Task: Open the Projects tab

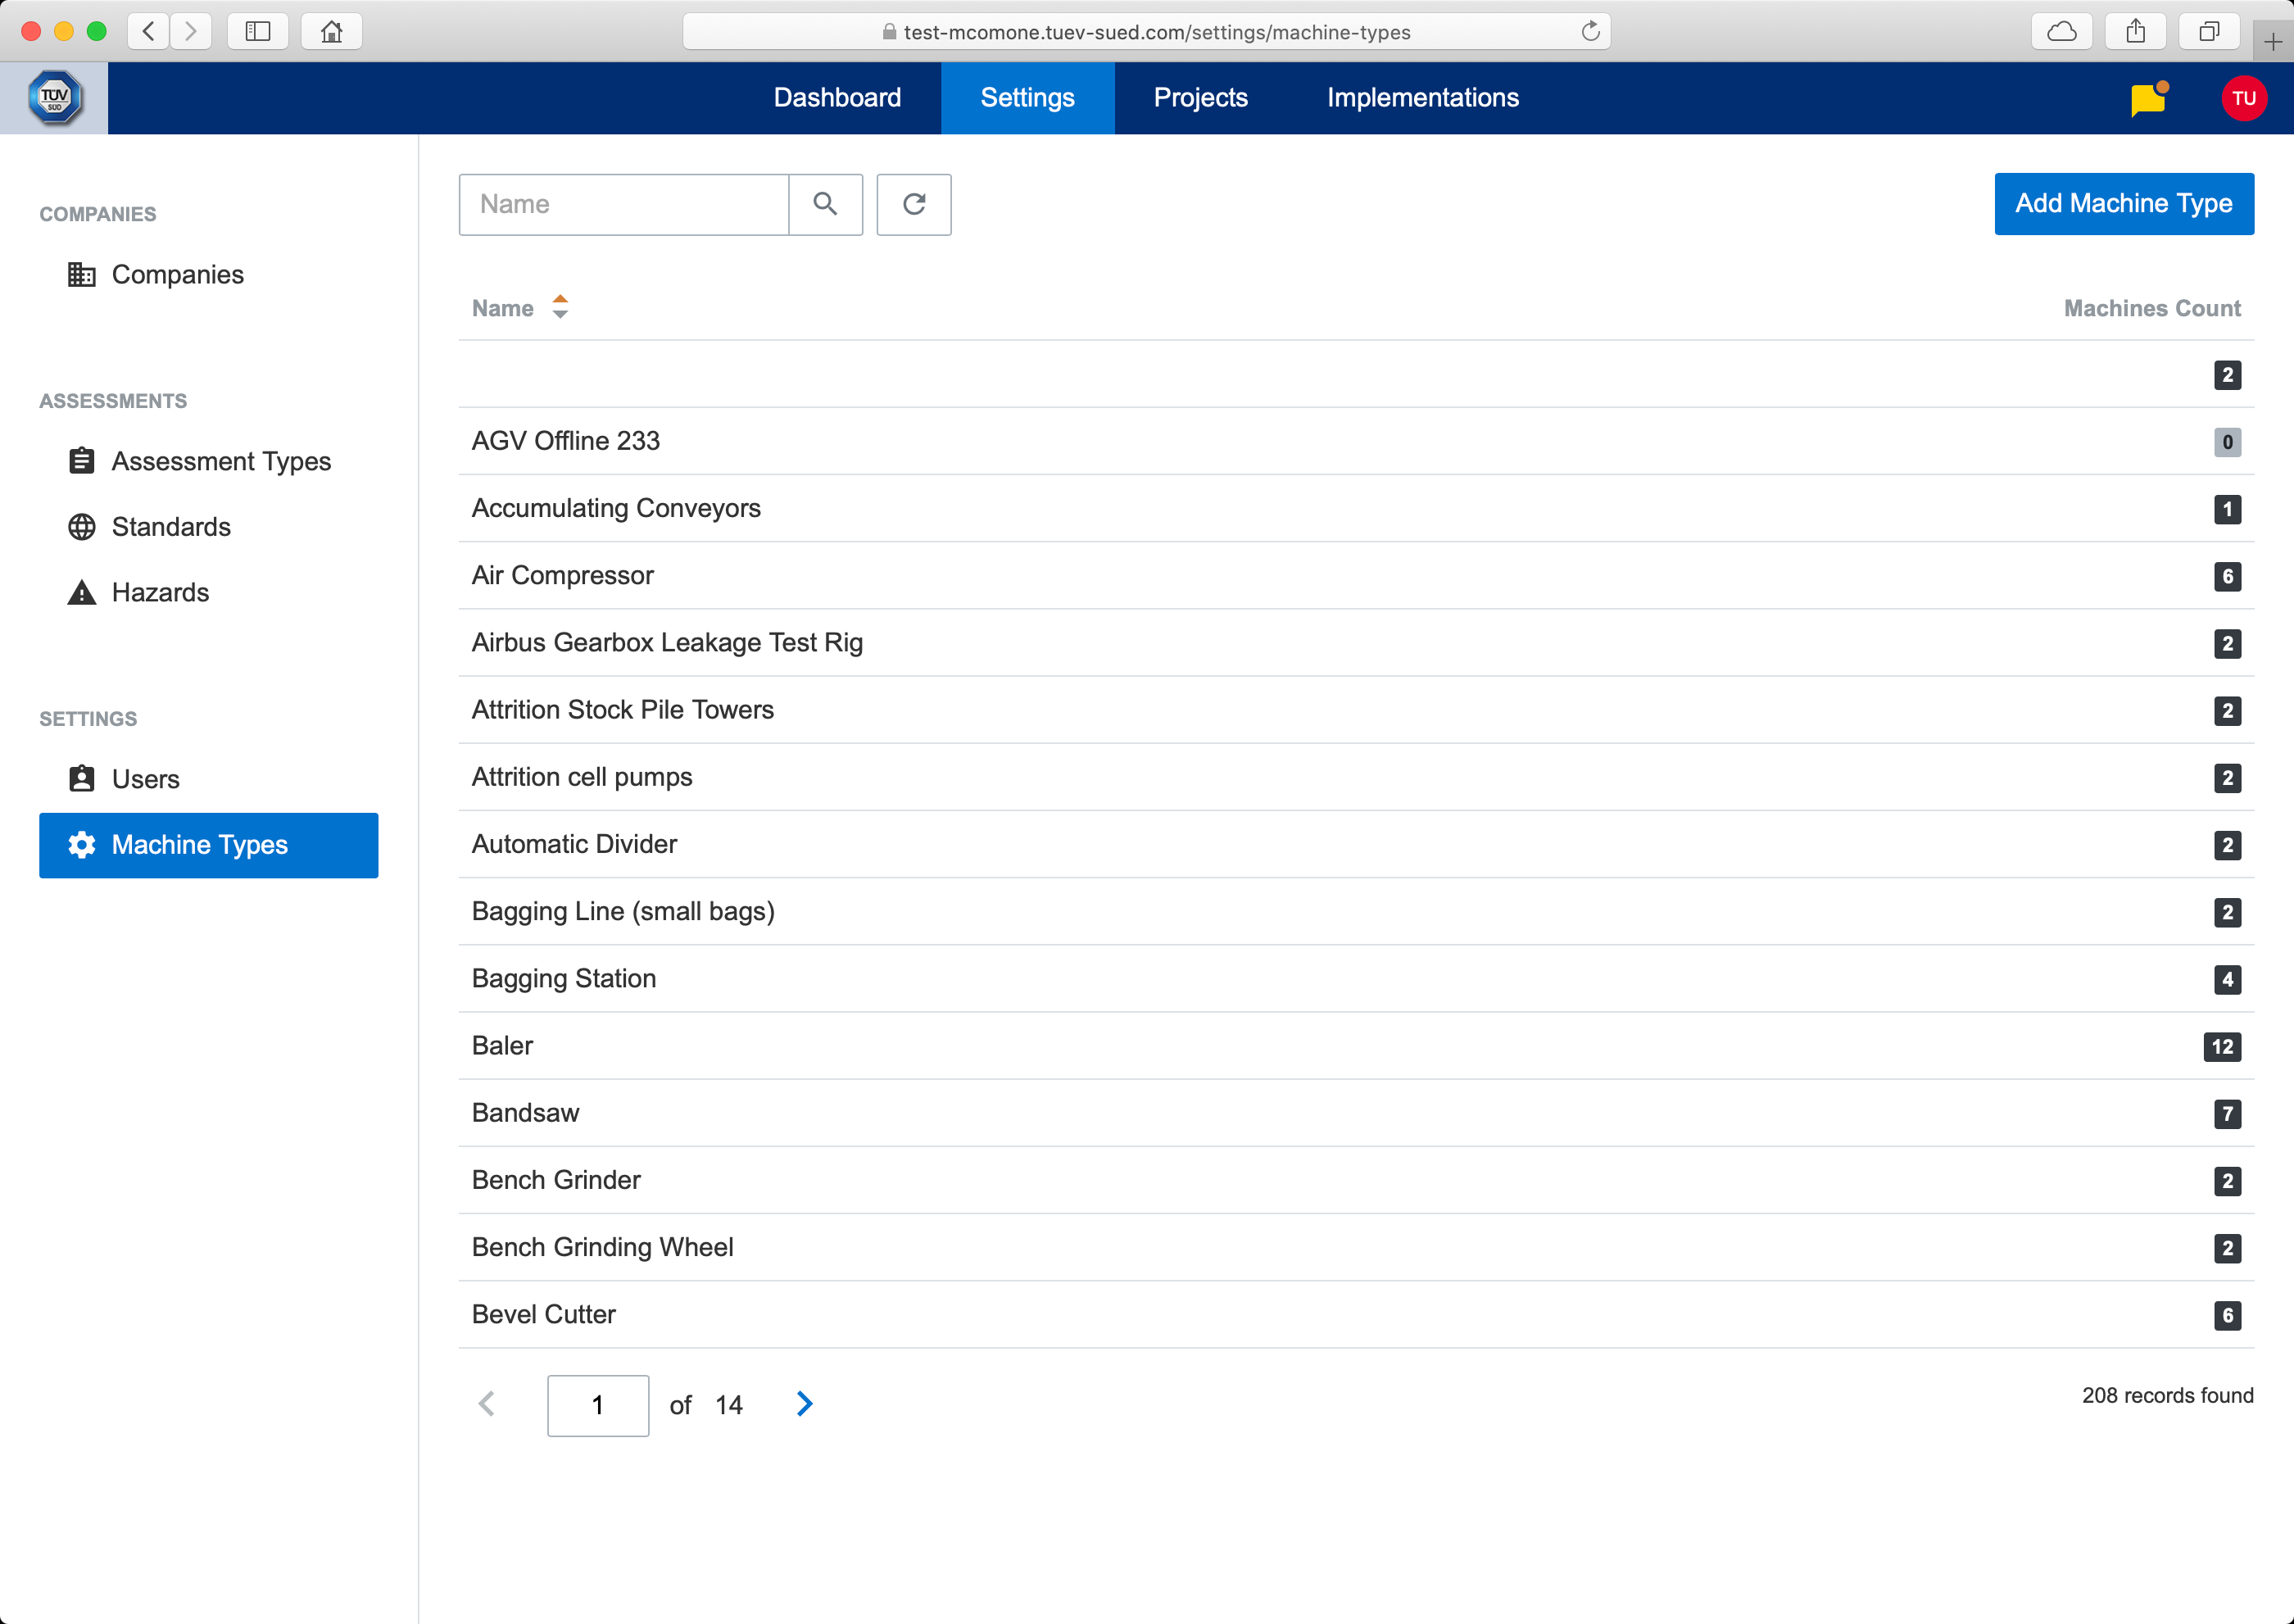Action: 1200,98
